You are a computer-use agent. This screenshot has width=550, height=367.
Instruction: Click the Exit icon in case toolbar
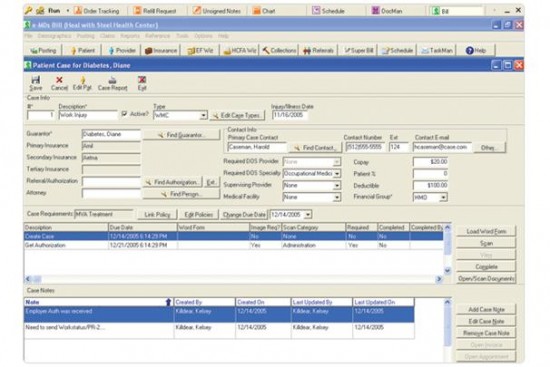point(142,83)
